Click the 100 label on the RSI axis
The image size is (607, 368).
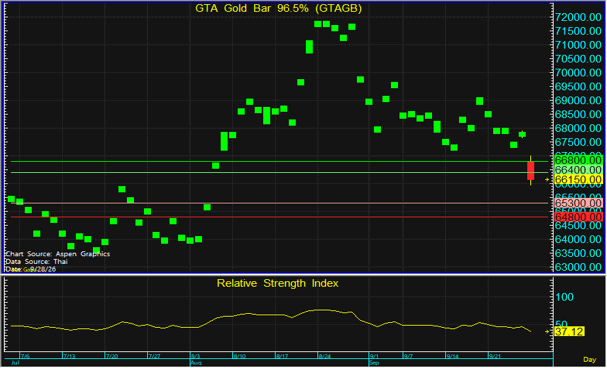(564, 297)
